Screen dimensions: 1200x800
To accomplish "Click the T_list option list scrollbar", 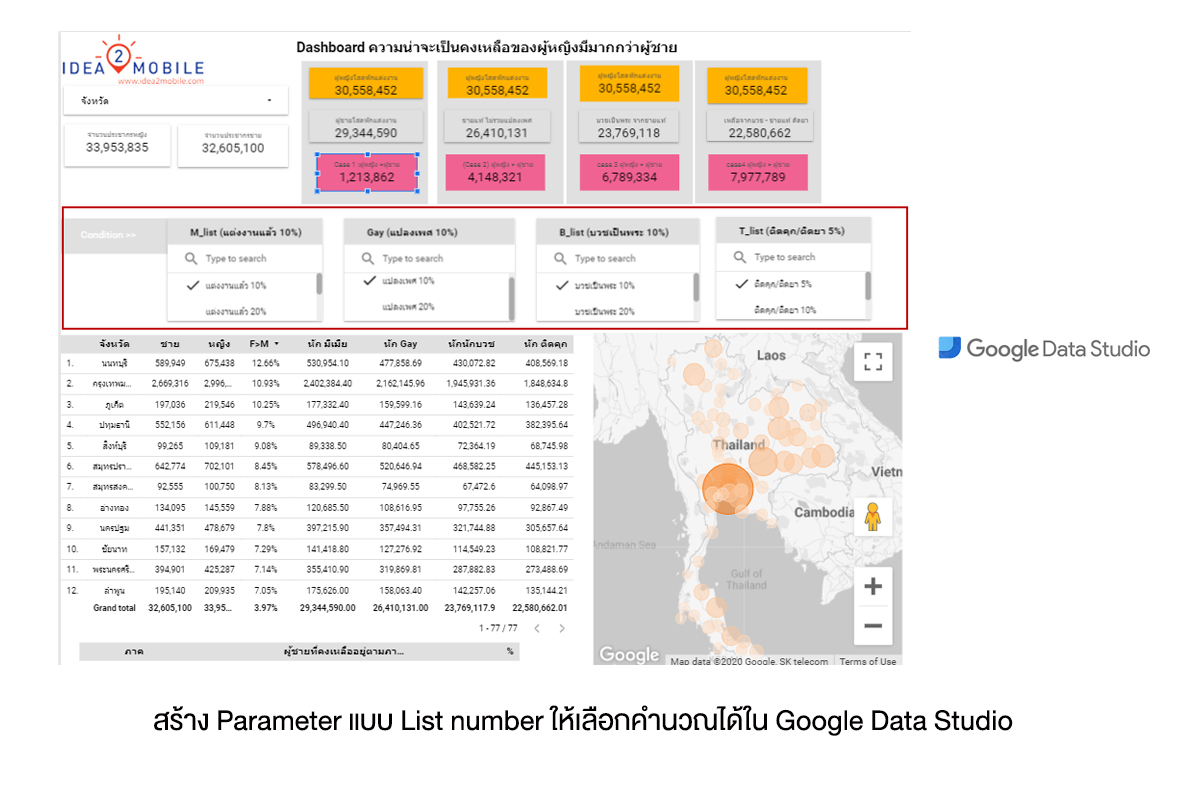I will click(867, 285).
